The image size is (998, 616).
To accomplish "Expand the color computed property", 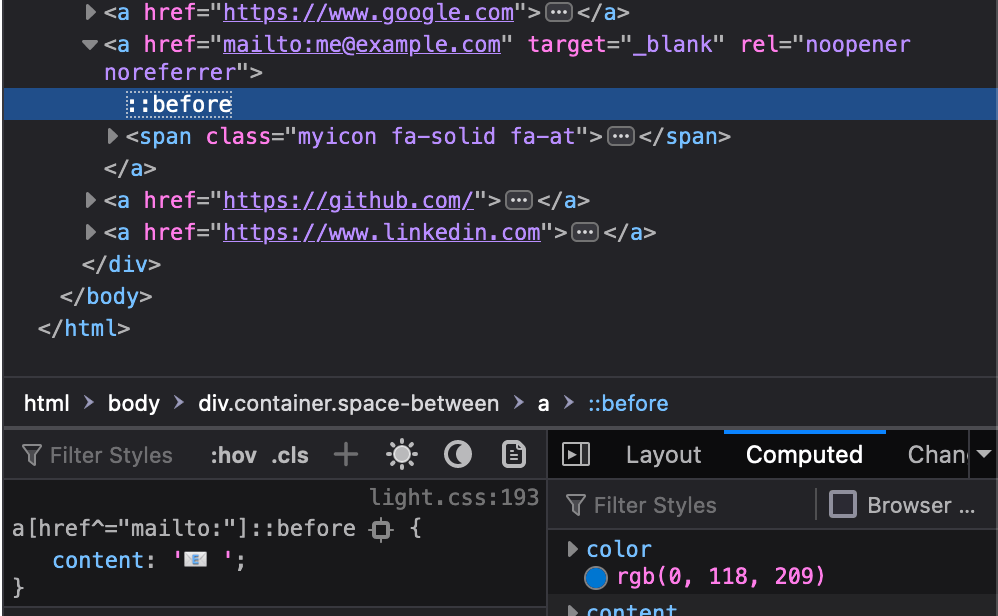I will coord(572,549).
